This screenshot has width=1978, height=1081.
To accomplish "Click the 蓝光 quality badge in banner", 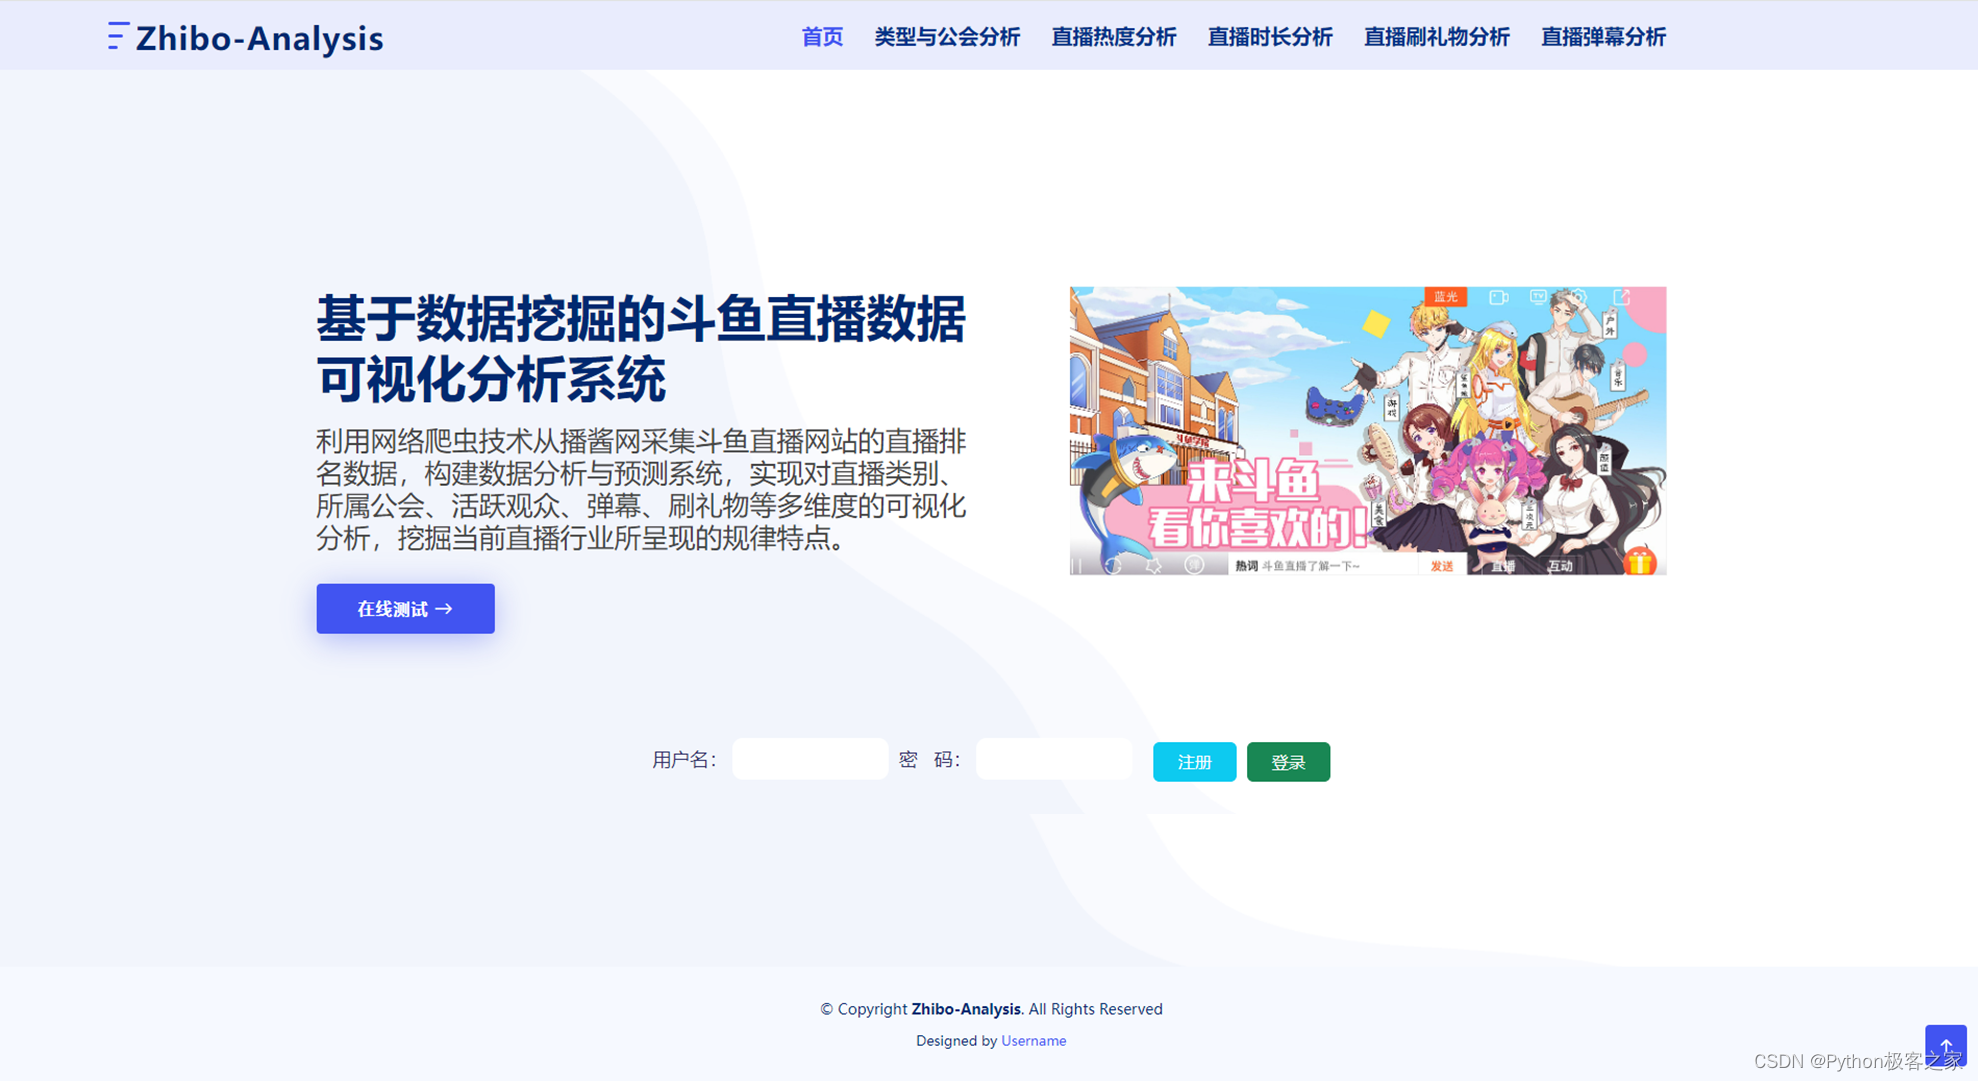I will point(1445,297).
